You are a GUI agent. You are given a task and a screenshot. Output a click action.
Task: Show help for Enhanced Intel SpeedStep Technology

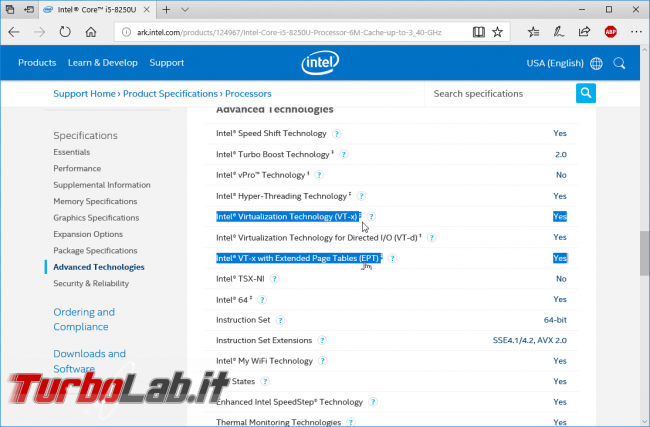point(373,402)
